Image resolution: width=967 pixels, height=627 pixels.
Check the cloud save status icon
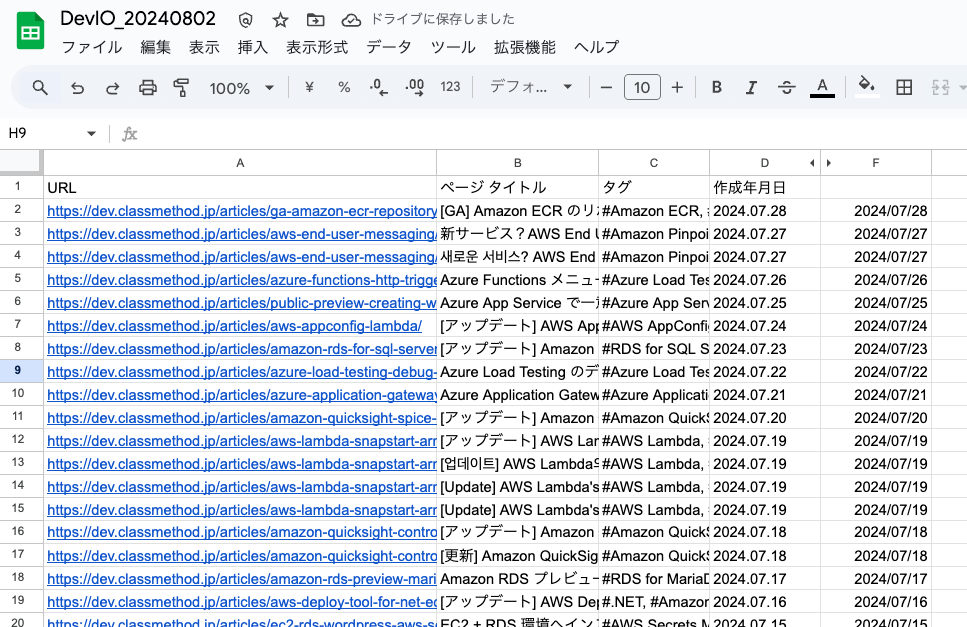[351, 20]
